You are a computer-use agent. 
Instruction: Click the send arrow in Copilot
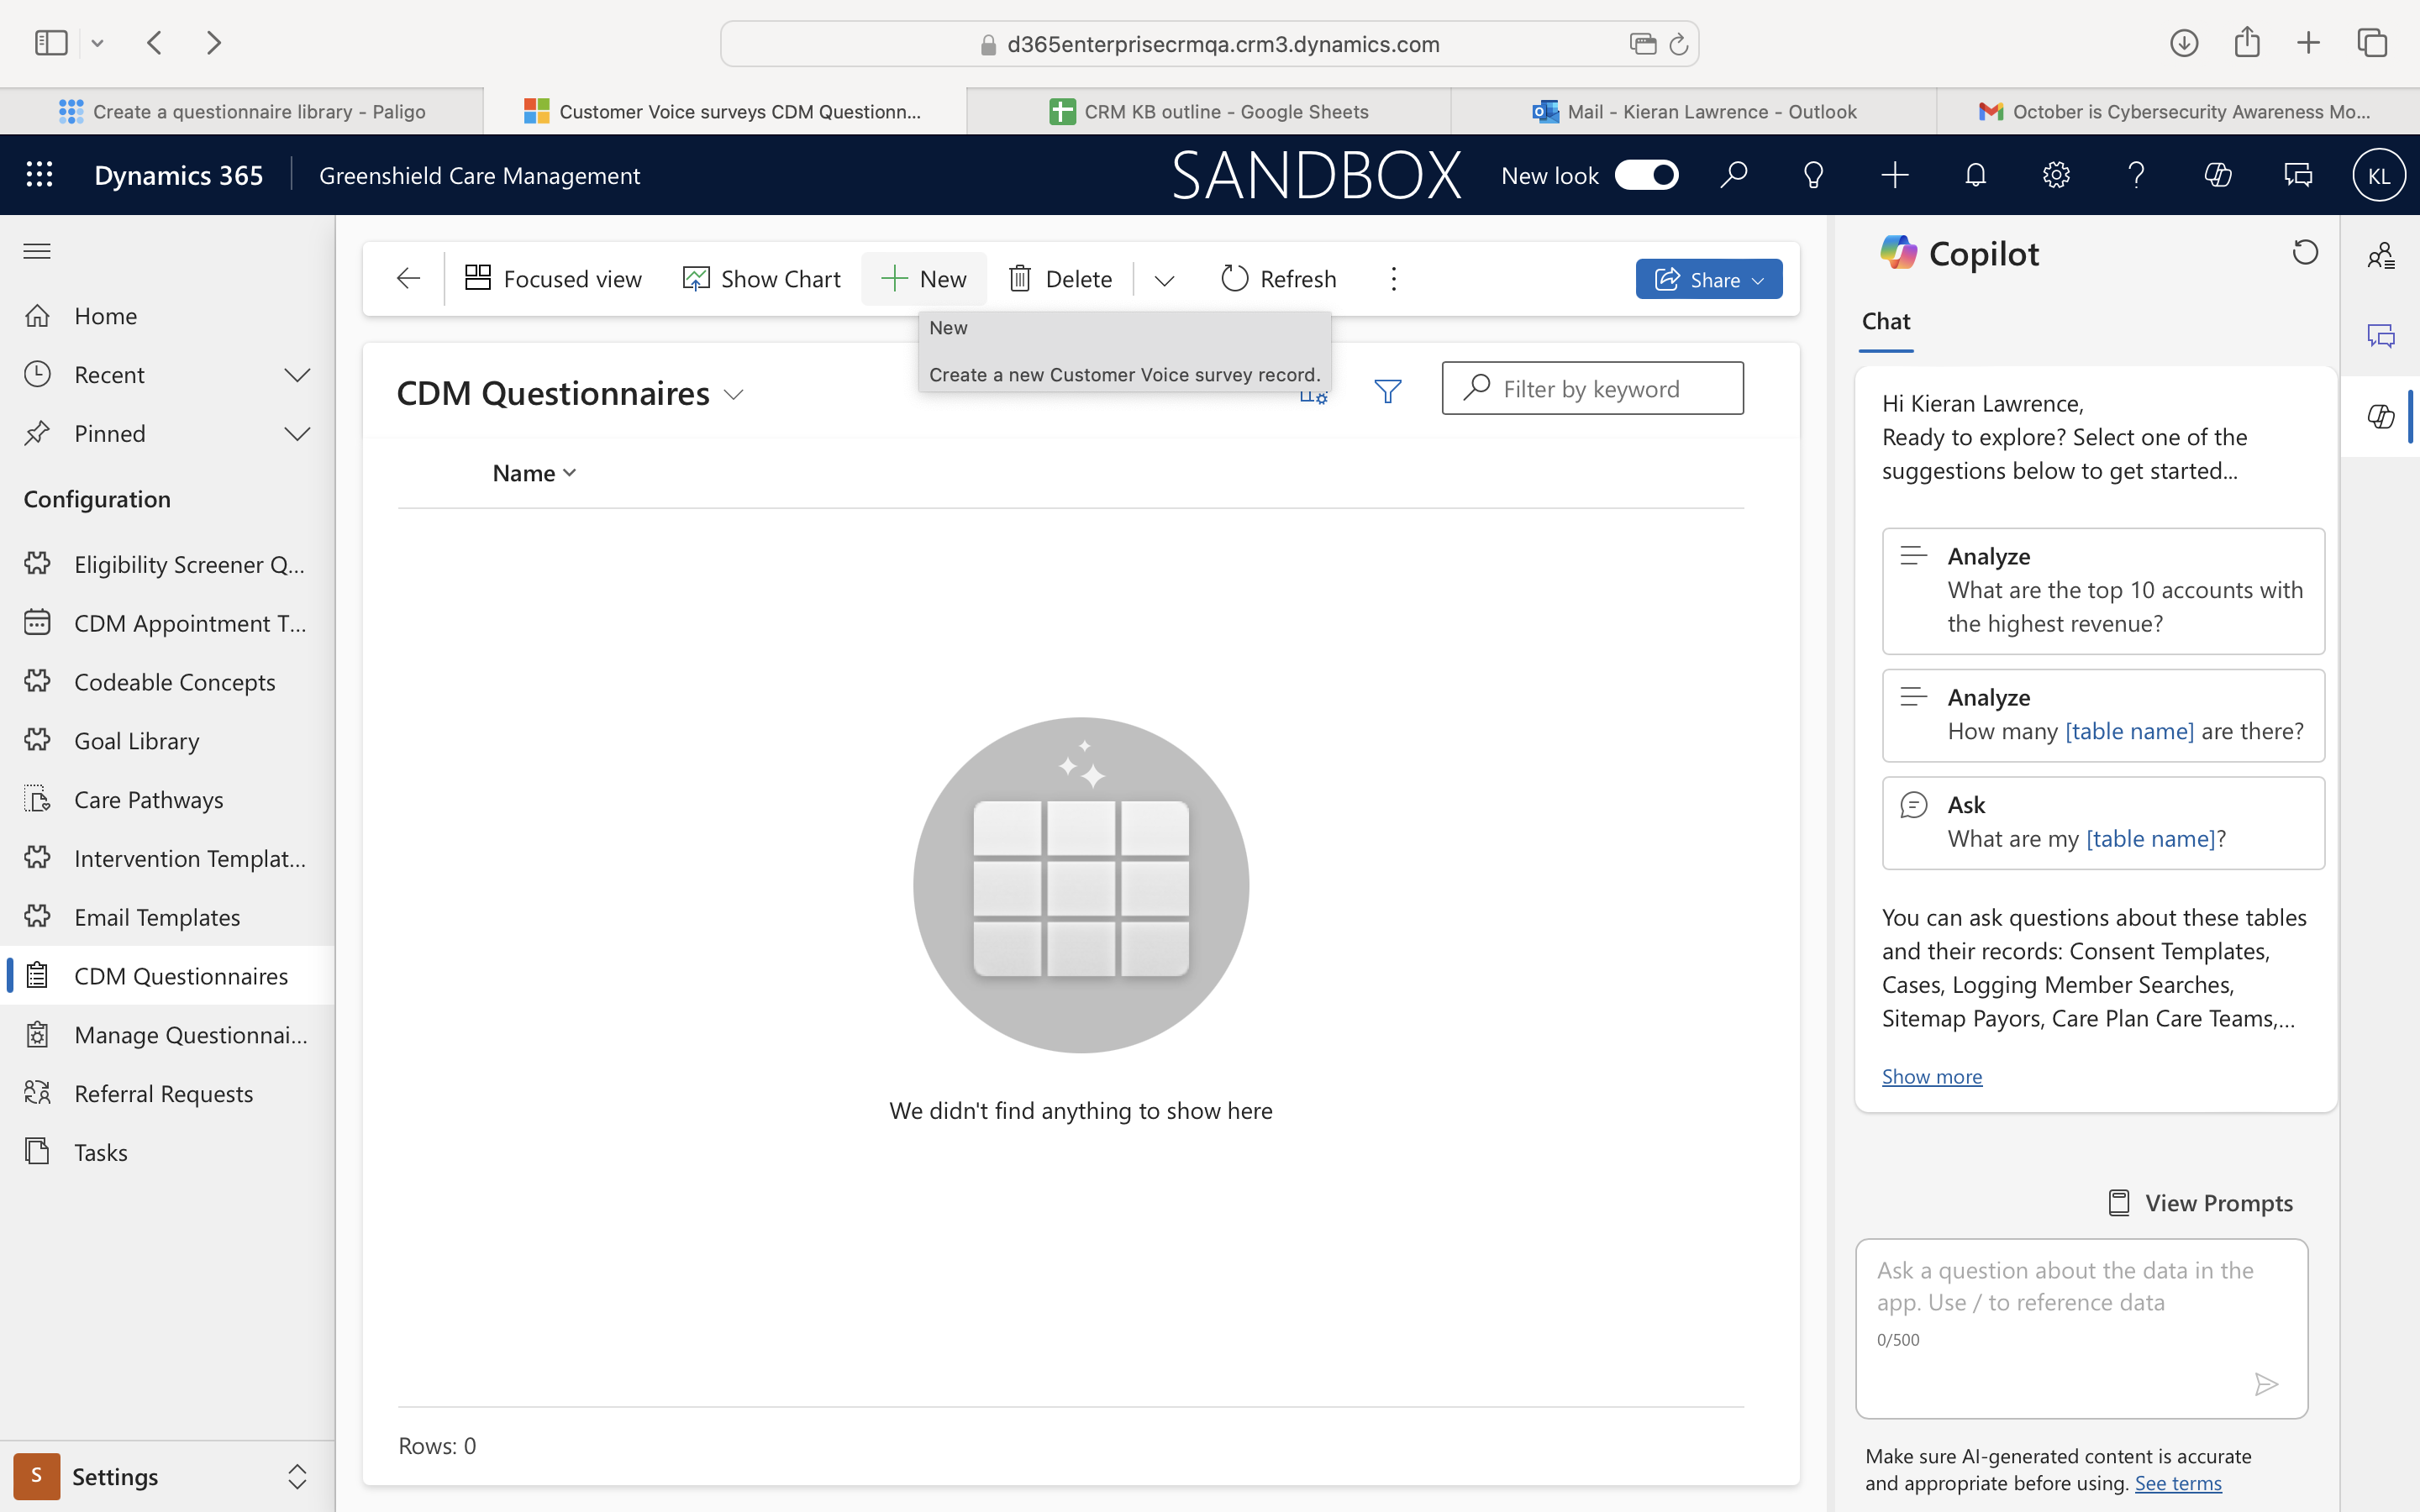tap(2266, 1383)
